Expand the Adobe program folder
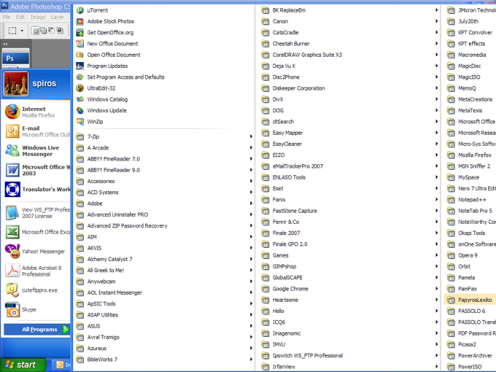This screenshot has height=372, width=496. tap(163, 203)
